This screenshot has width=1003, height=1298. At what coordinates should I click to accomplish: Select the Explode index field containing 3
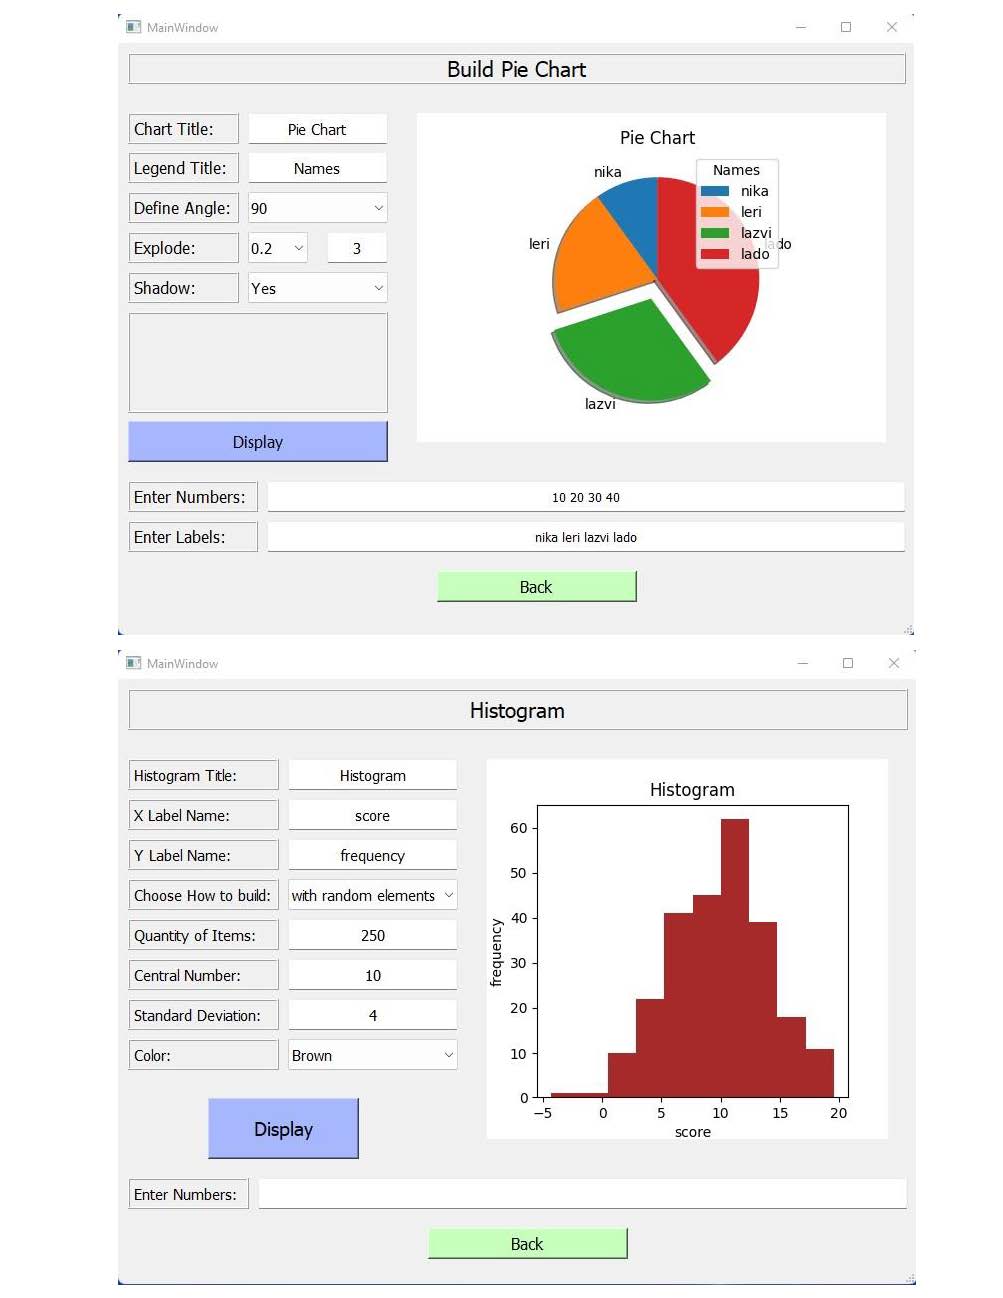coord(356,248)
